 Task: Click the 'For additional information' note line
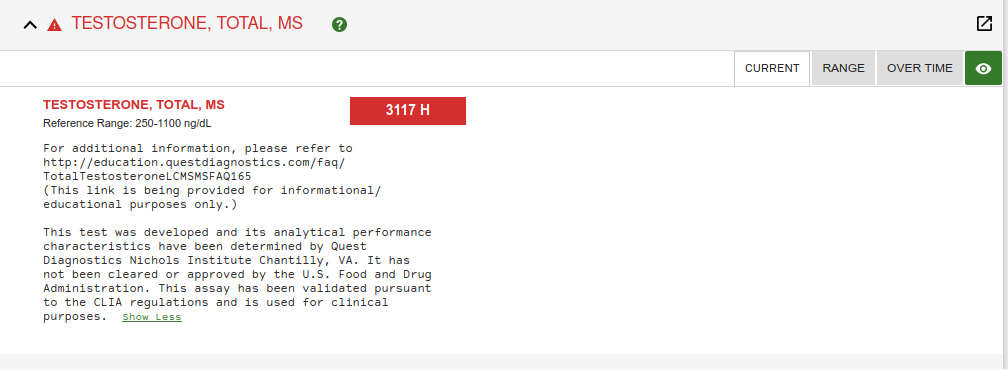coord(198,148)
